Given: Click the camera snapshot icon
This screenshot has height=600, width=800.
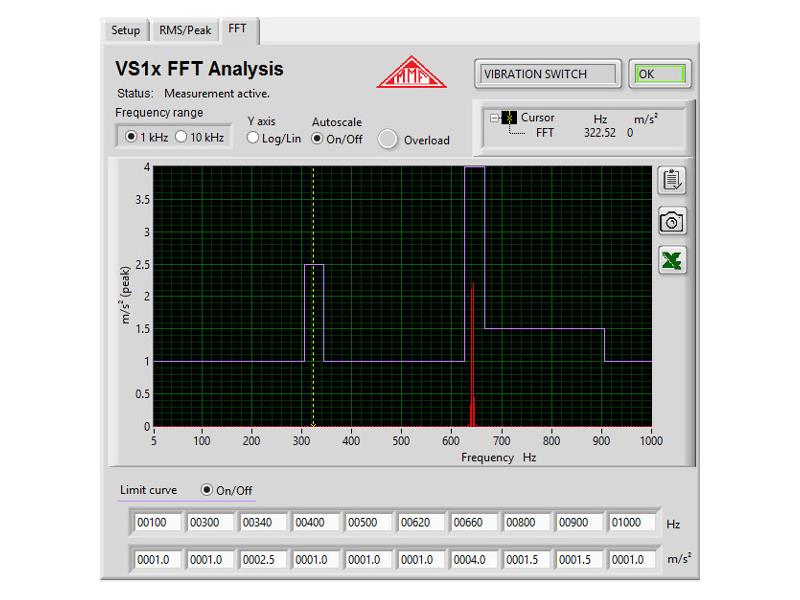Looking at the screenshot, I should click(x=672, y=222).
